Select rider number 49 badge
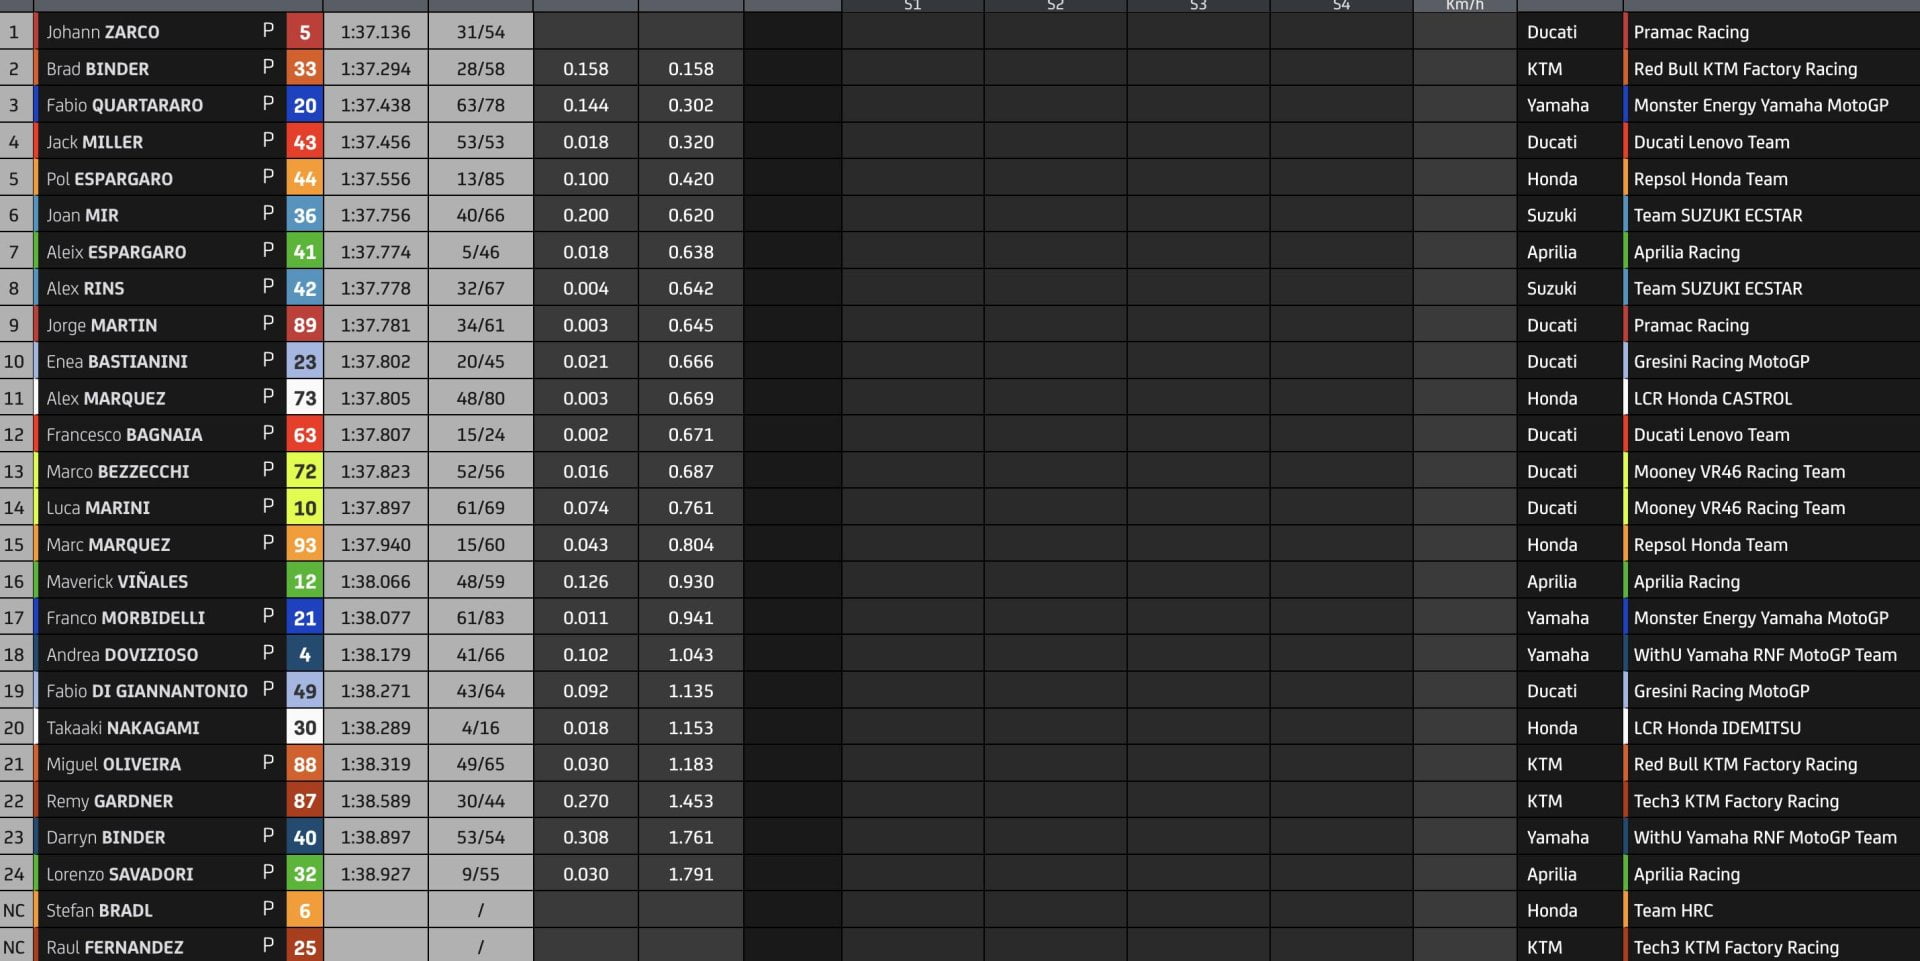This screenshot has width=1920, height=961. [304, 691]
